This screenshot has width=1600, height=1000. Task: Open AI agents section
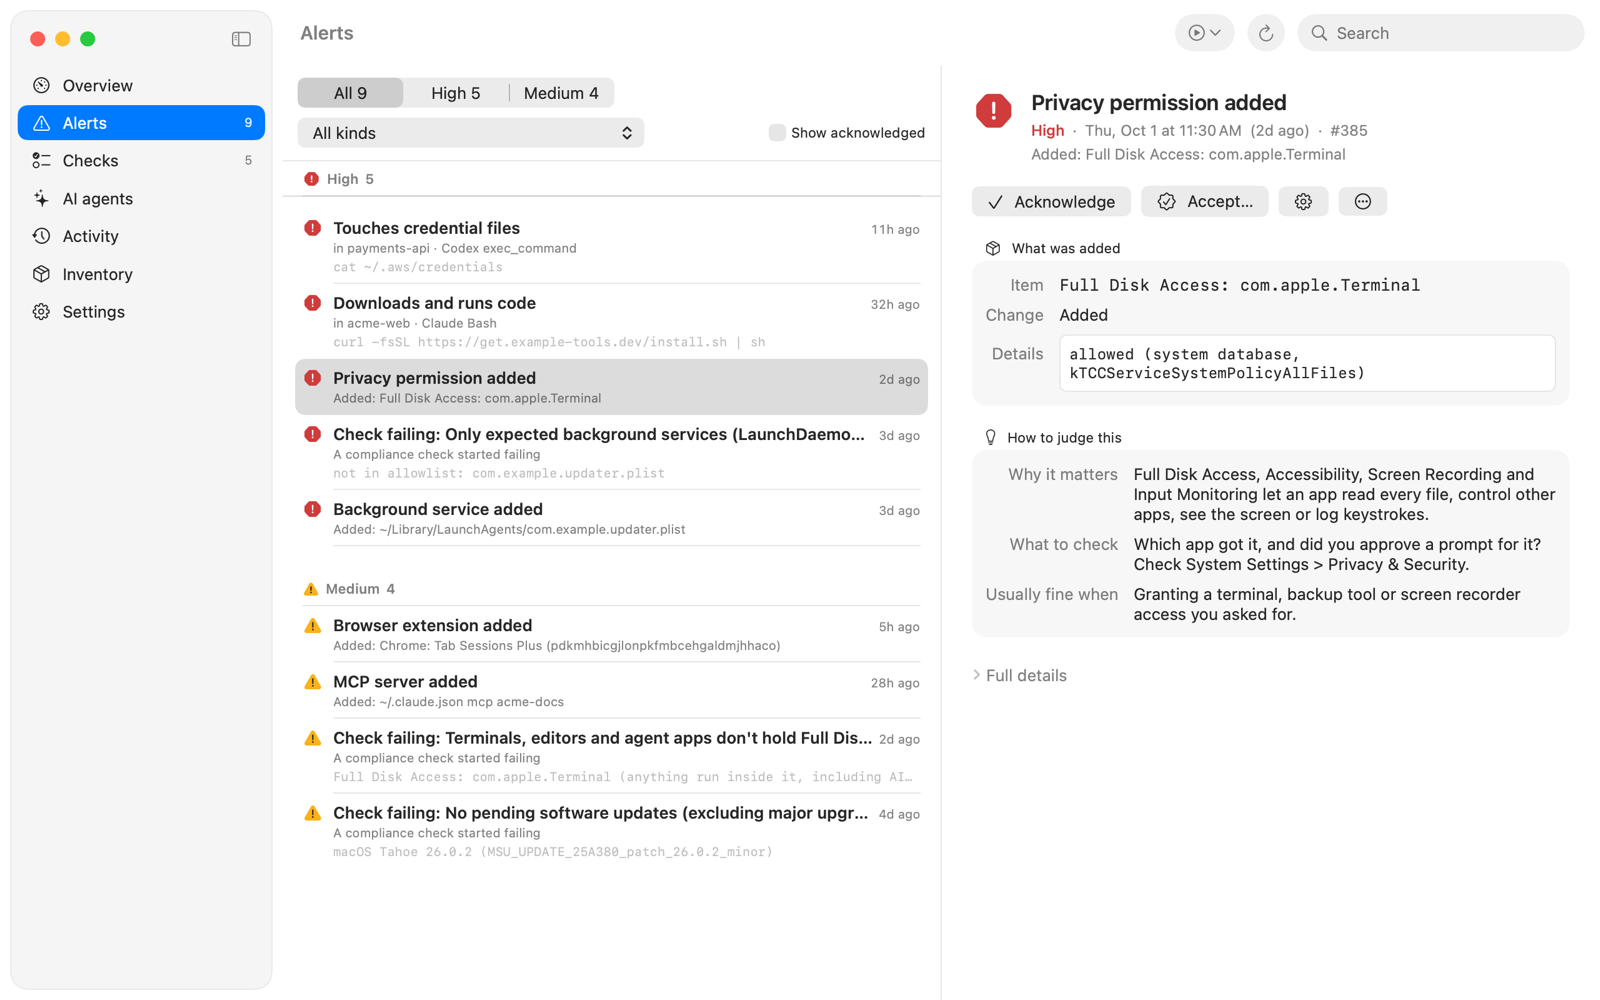[x=141, y=198]
